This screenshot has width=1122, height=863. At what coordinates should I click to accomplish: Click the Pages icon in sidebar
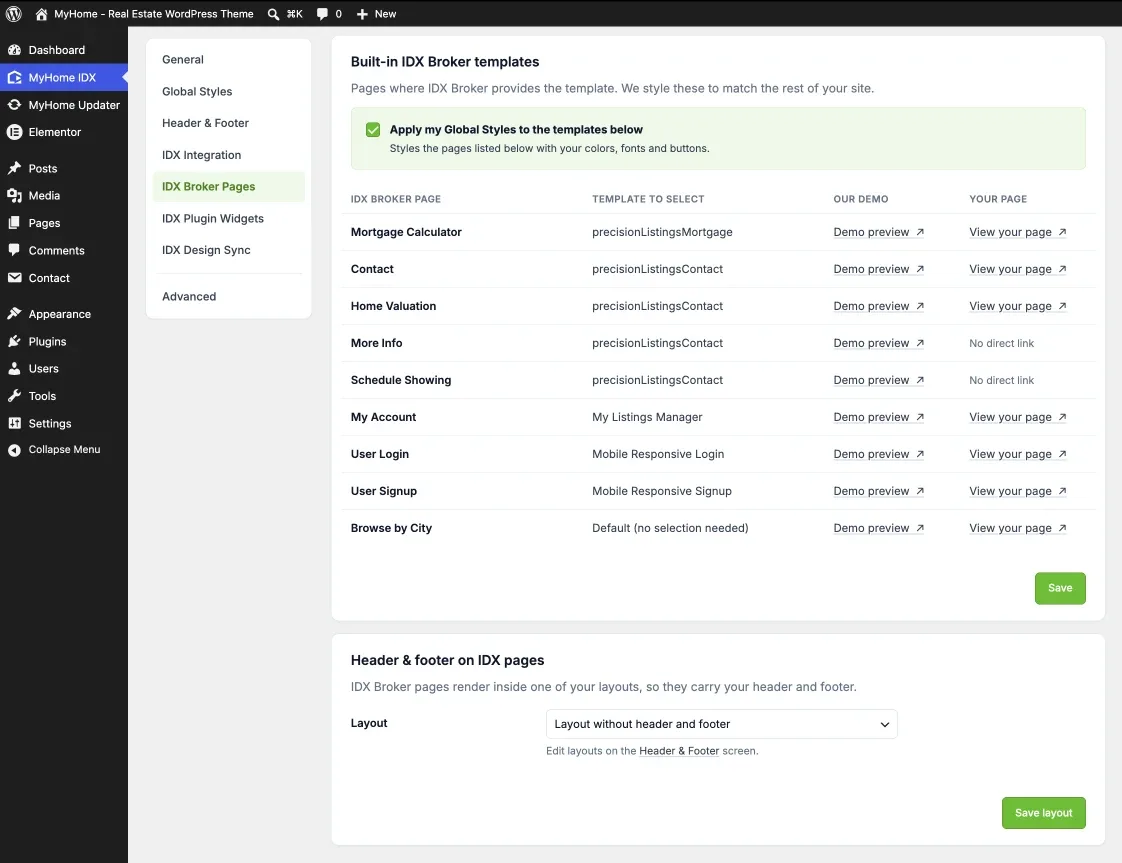14,223
